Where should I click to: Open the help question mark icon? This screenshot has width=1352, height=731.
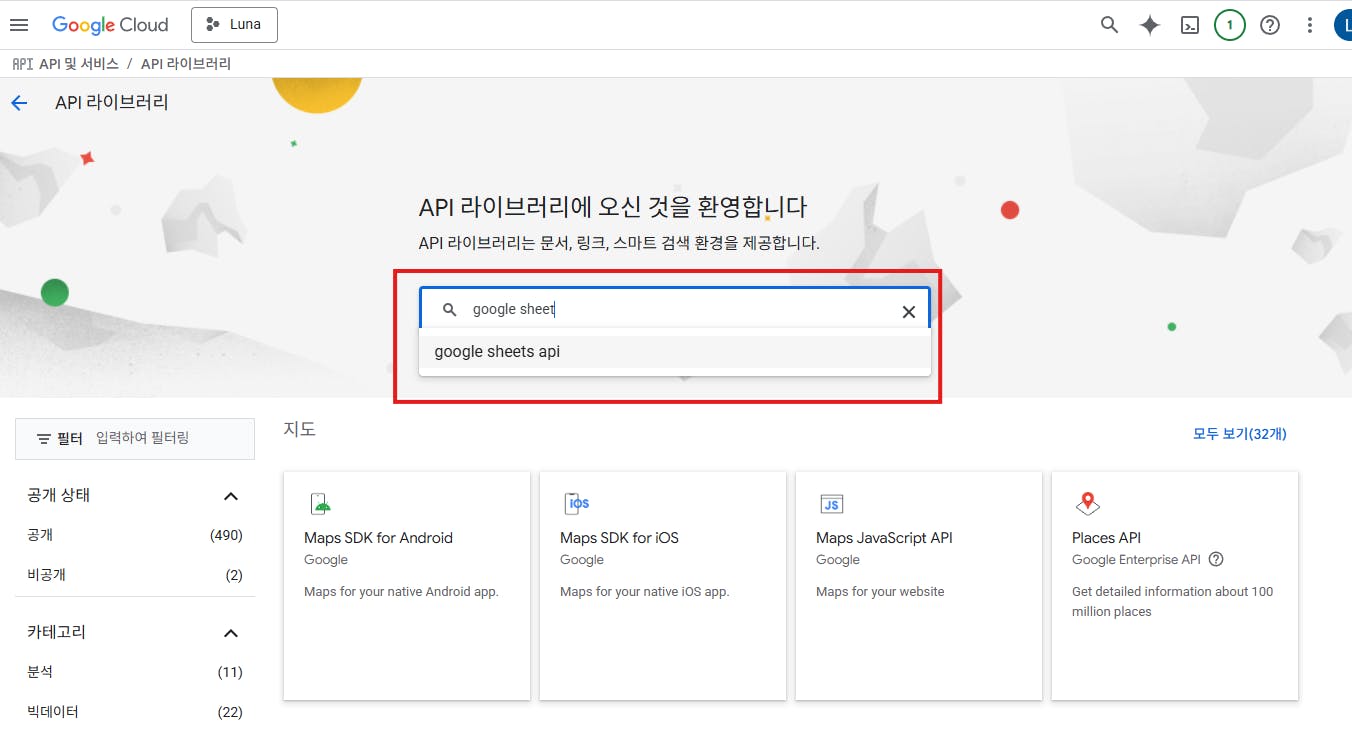[x=1270, y=25]
